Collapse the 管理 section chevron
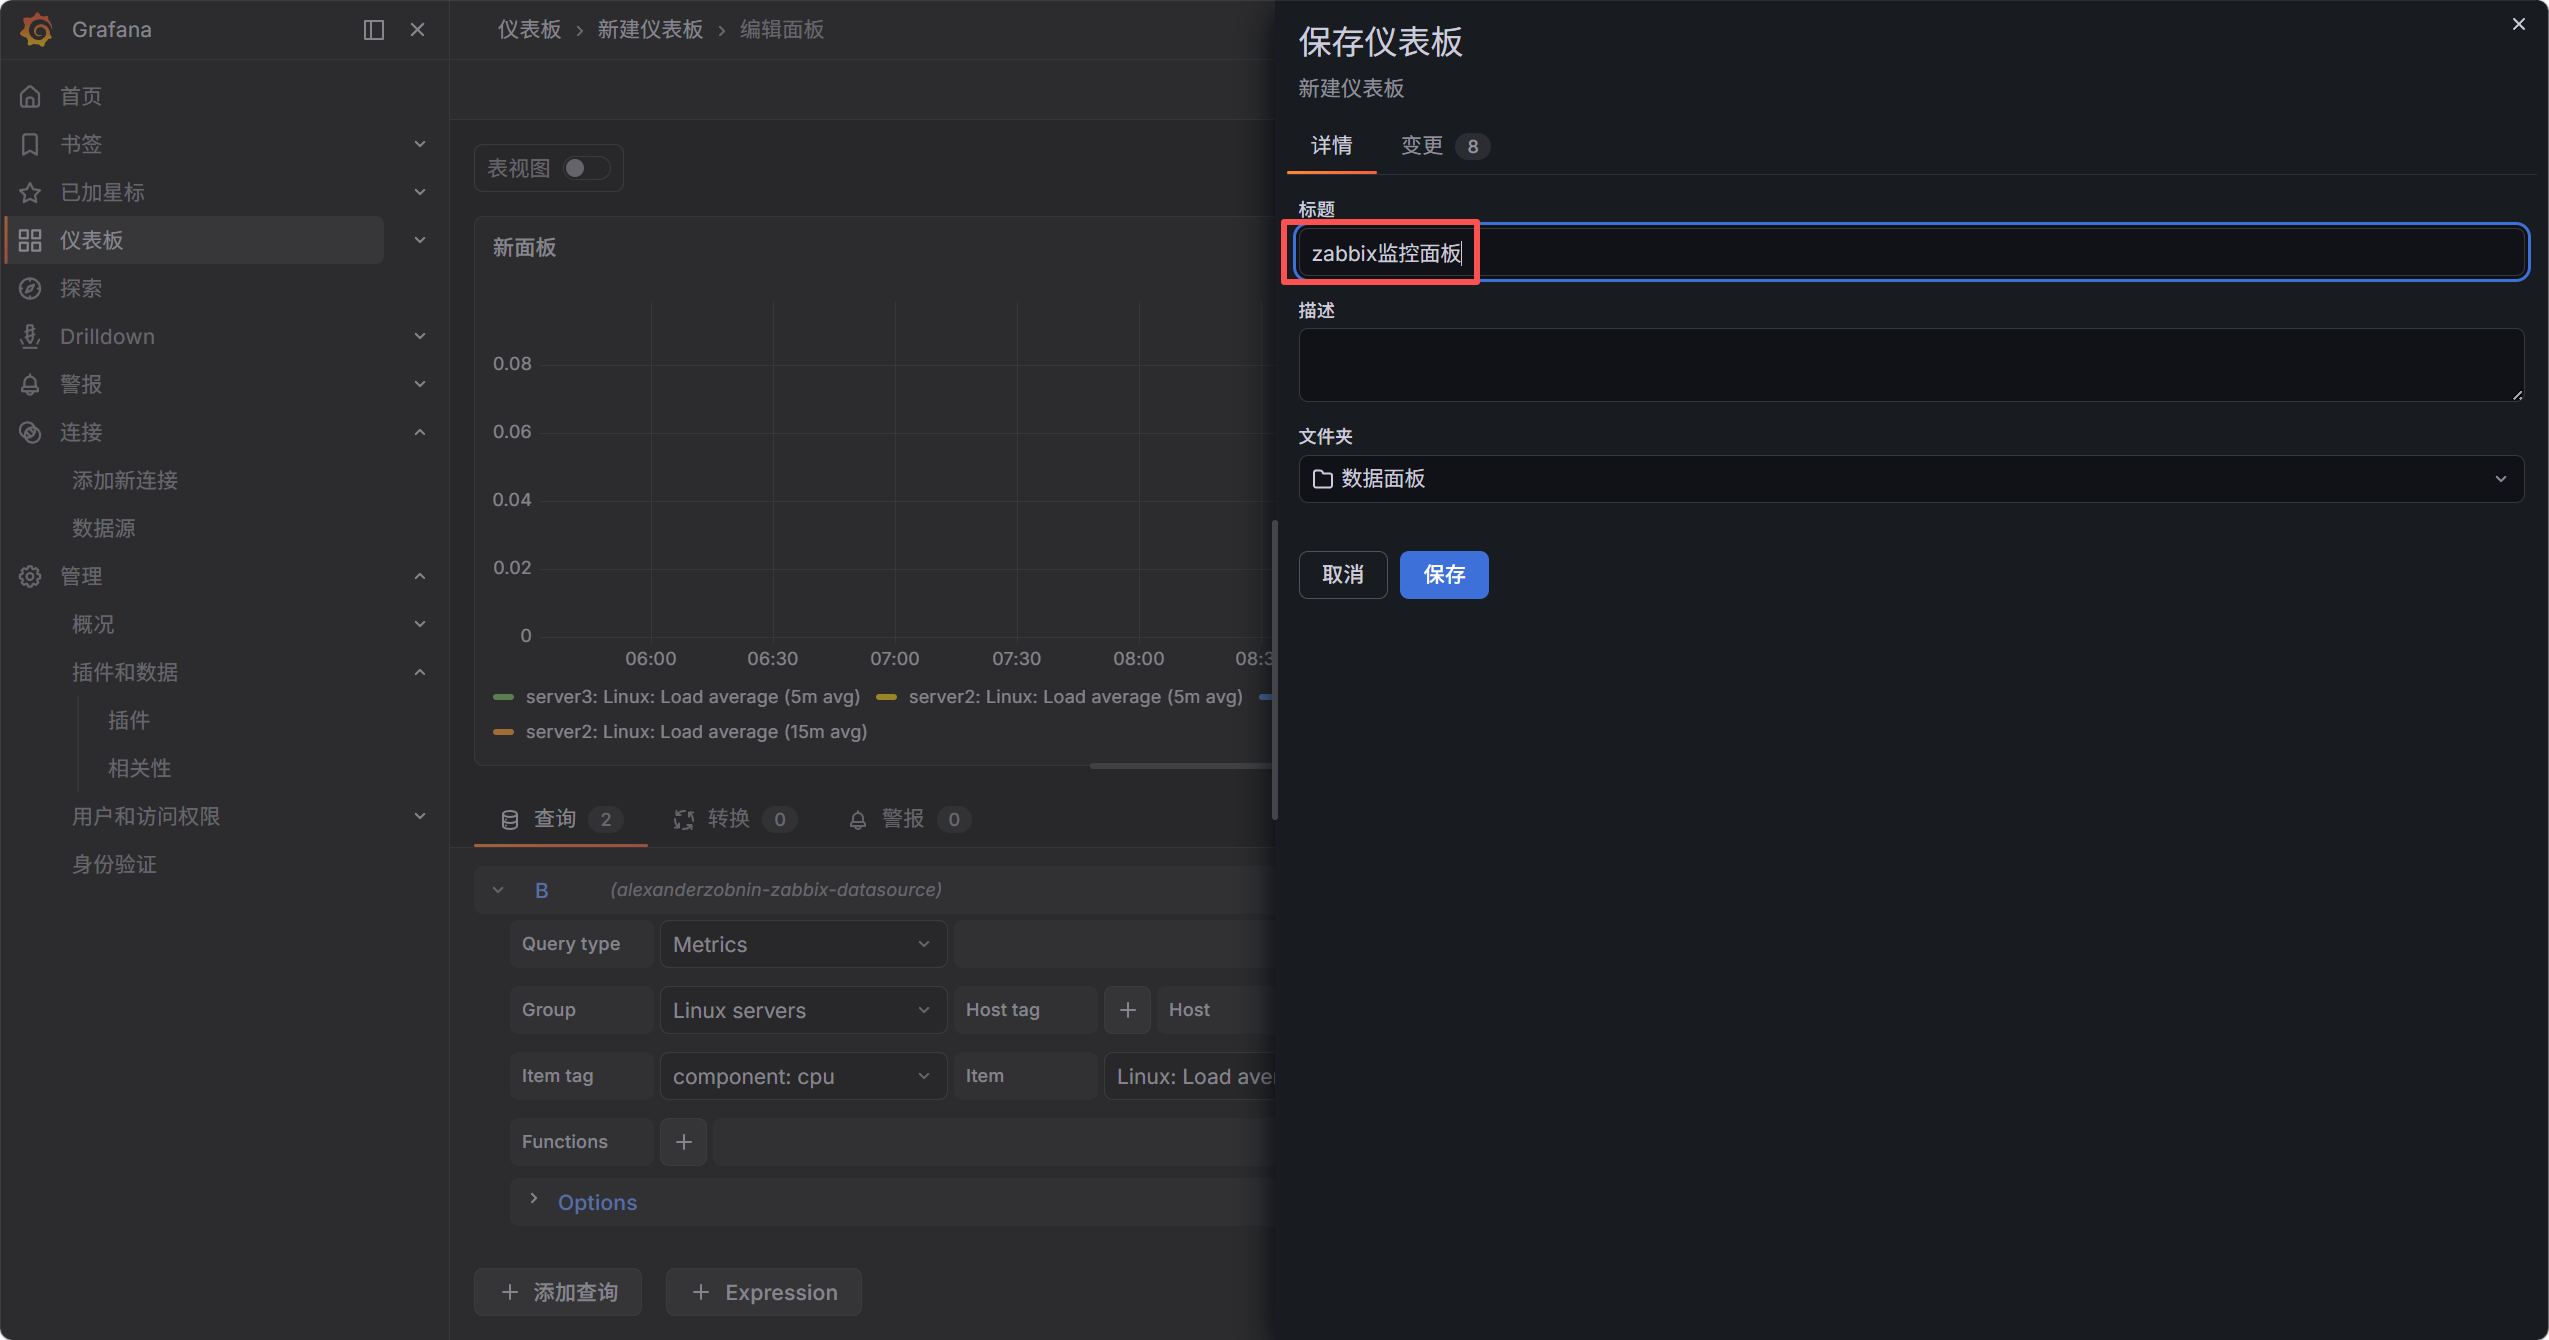Viewport: 2549px width, 1340px height. (x=420, y=576)
